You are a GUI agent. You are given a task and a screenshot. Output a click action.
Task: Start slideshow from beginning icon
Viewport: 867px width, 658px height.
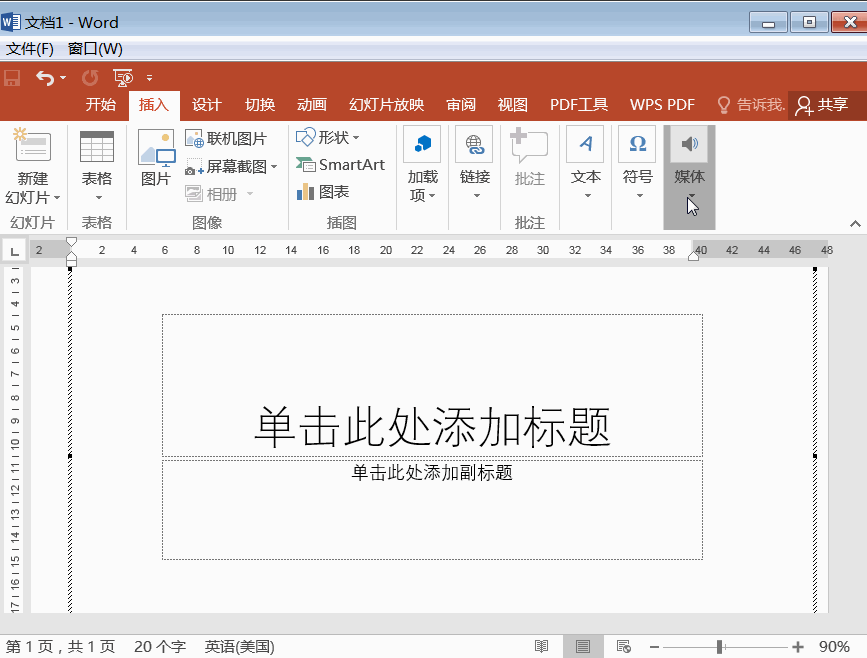123,78
